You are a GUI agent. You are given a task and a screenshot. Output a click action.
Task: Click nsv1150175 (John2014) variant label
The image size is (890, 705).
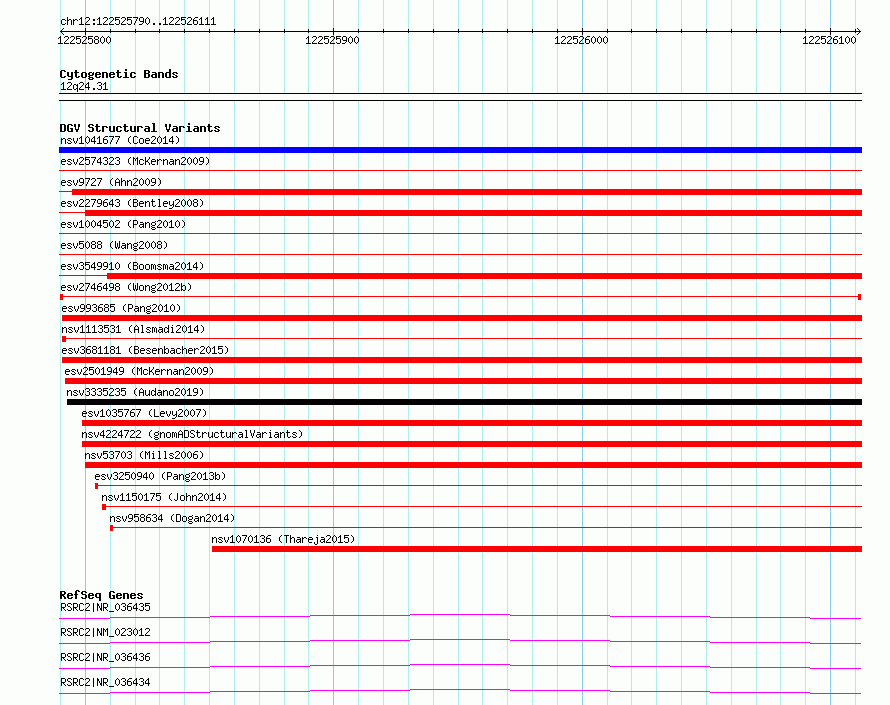point(164,497)
